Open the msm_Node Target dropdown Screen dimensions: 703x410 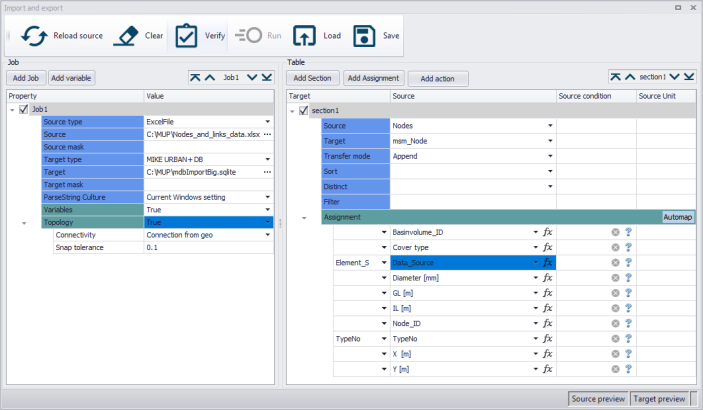pyautogui.click(x=550, y=141)
